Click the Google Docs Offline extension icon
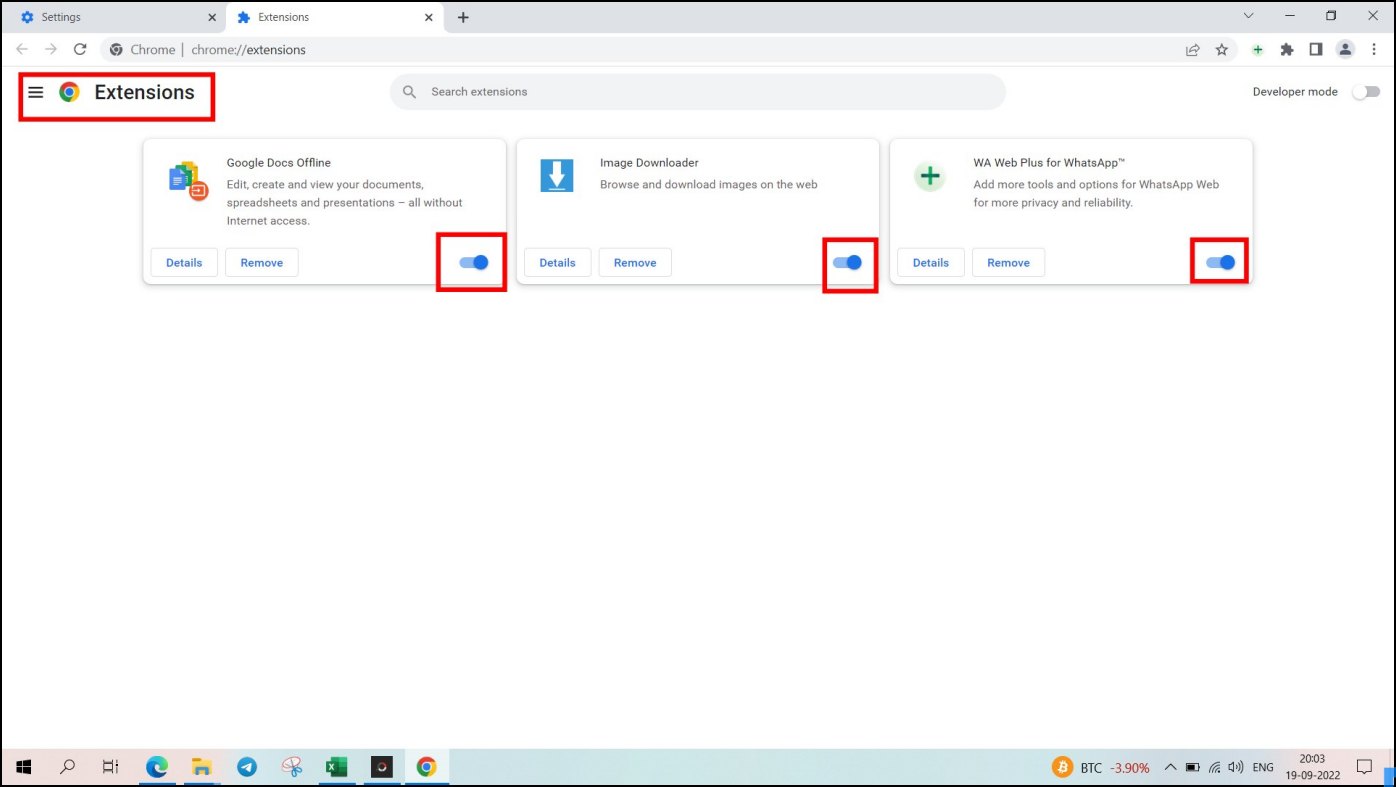 pos(188,180)
